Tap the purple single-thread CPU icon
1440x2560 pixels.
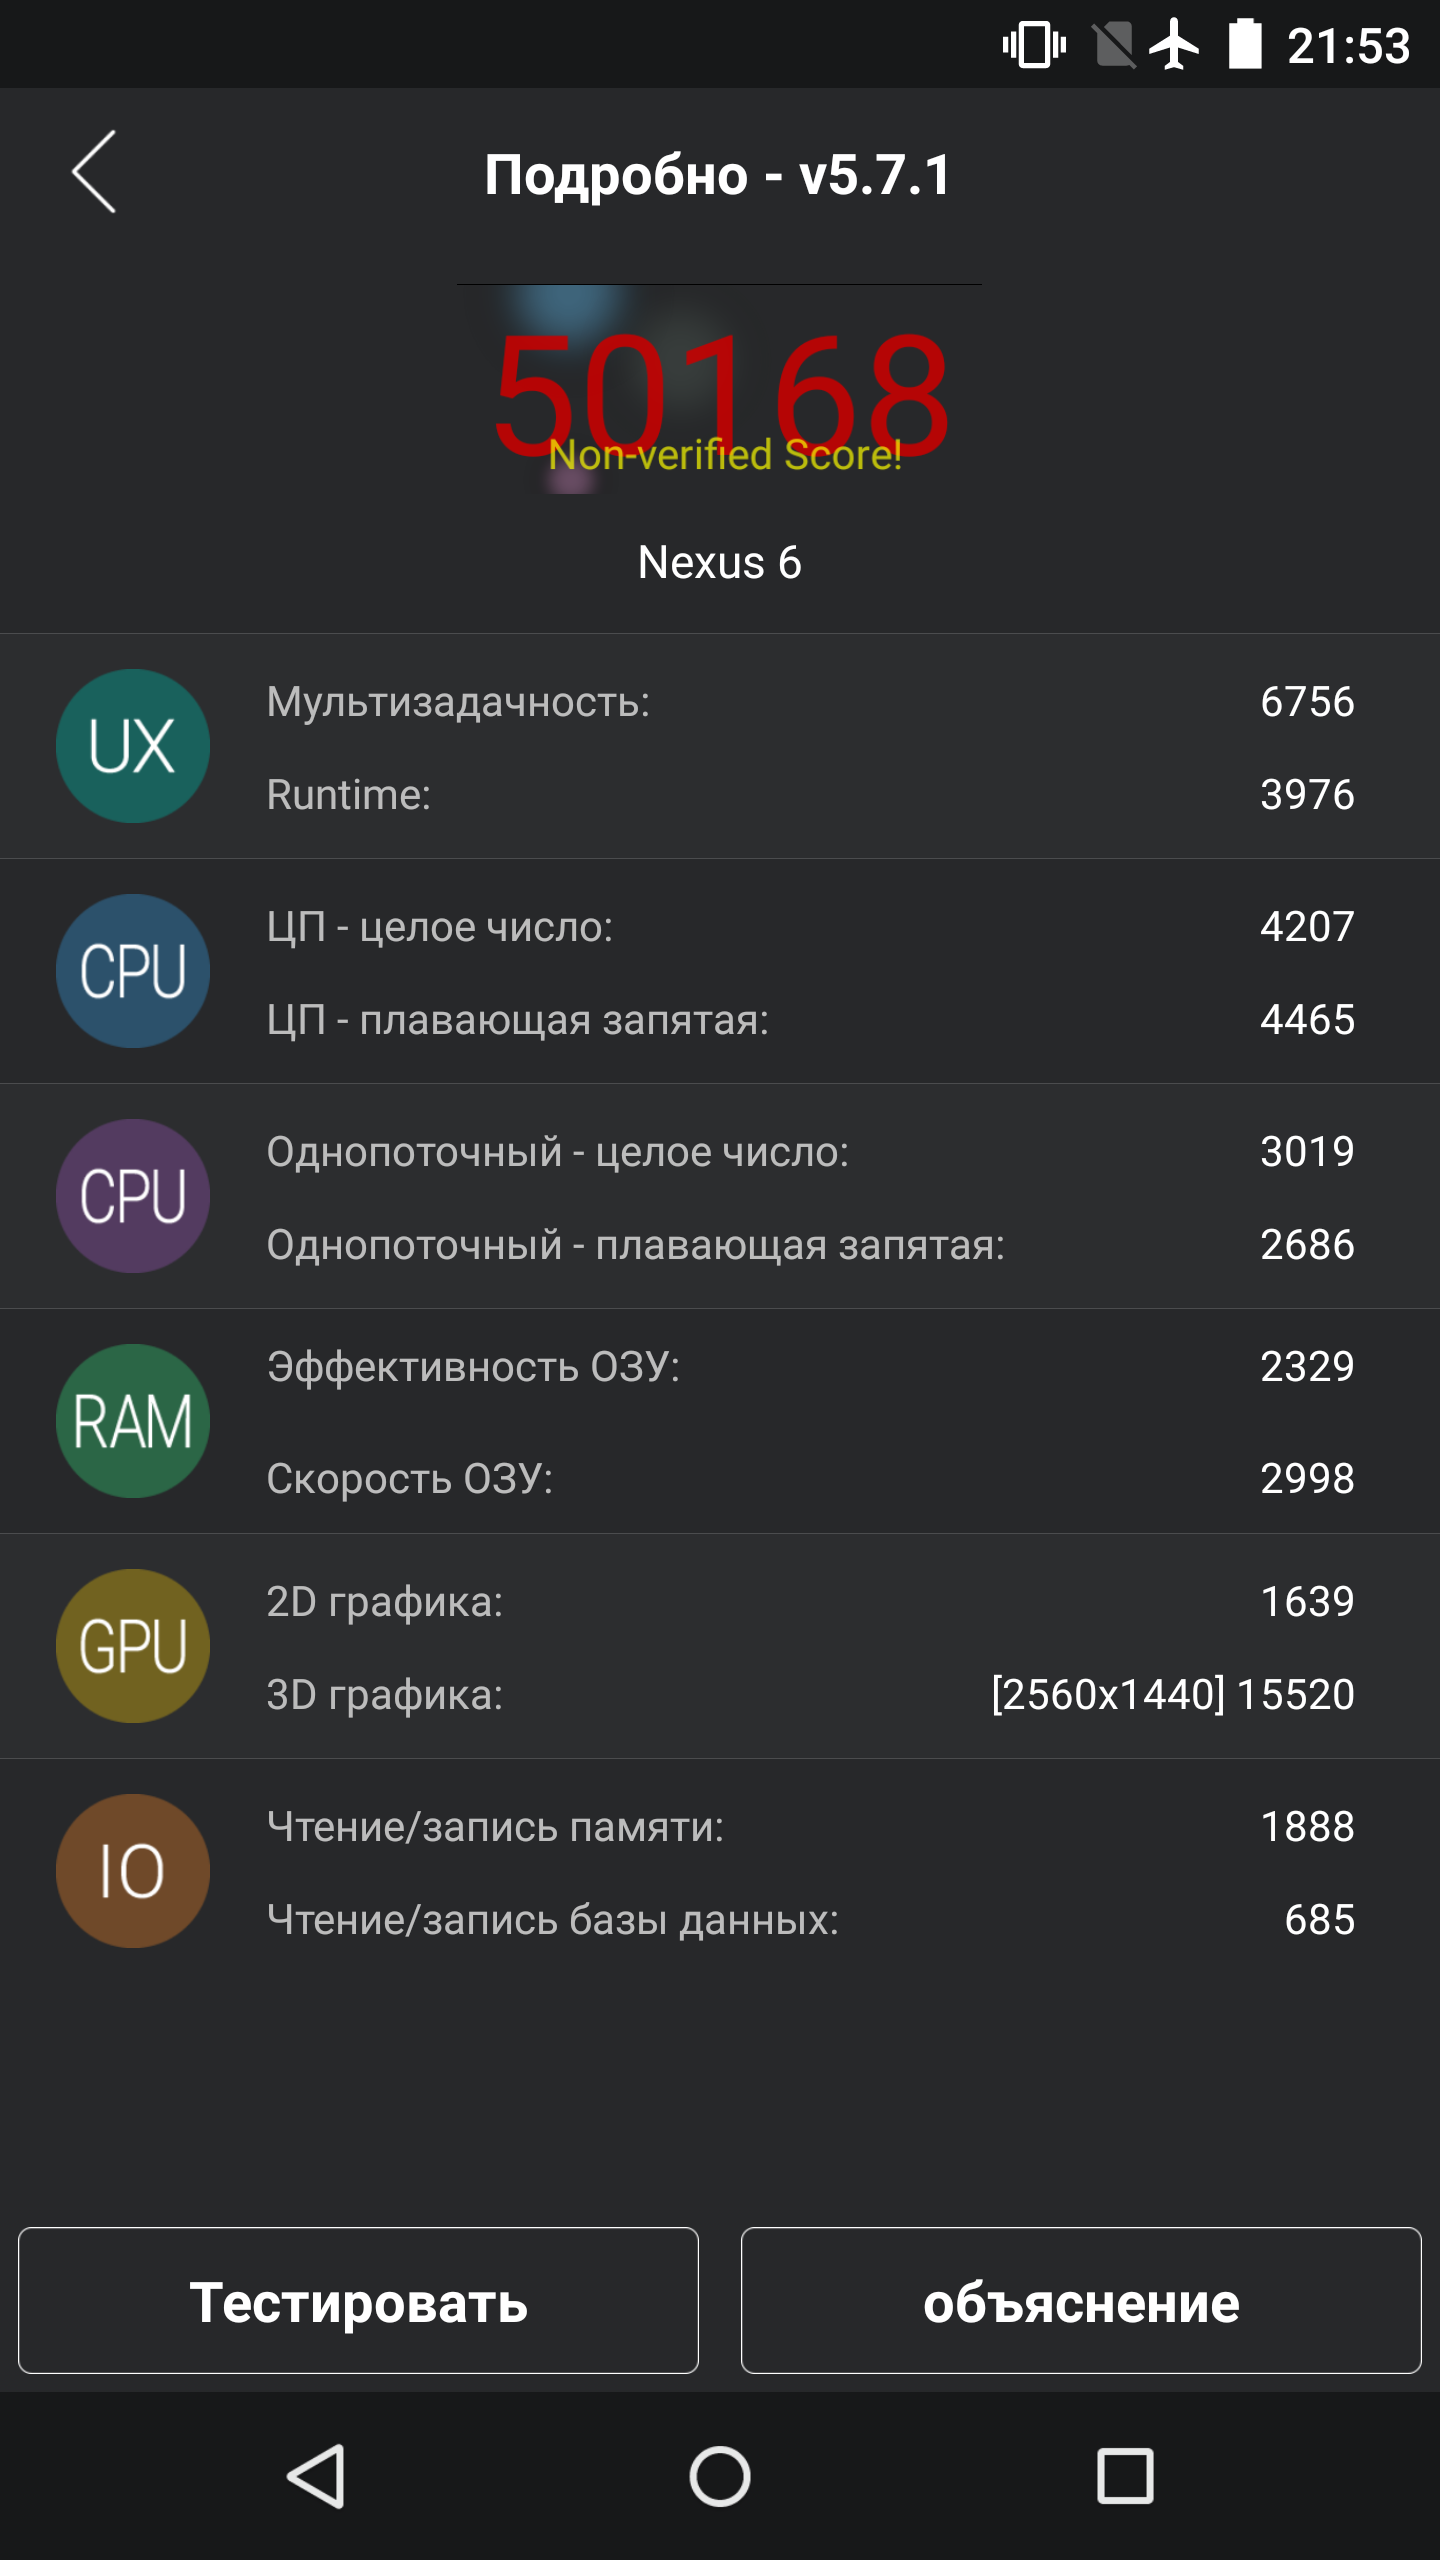[133, 1196]
